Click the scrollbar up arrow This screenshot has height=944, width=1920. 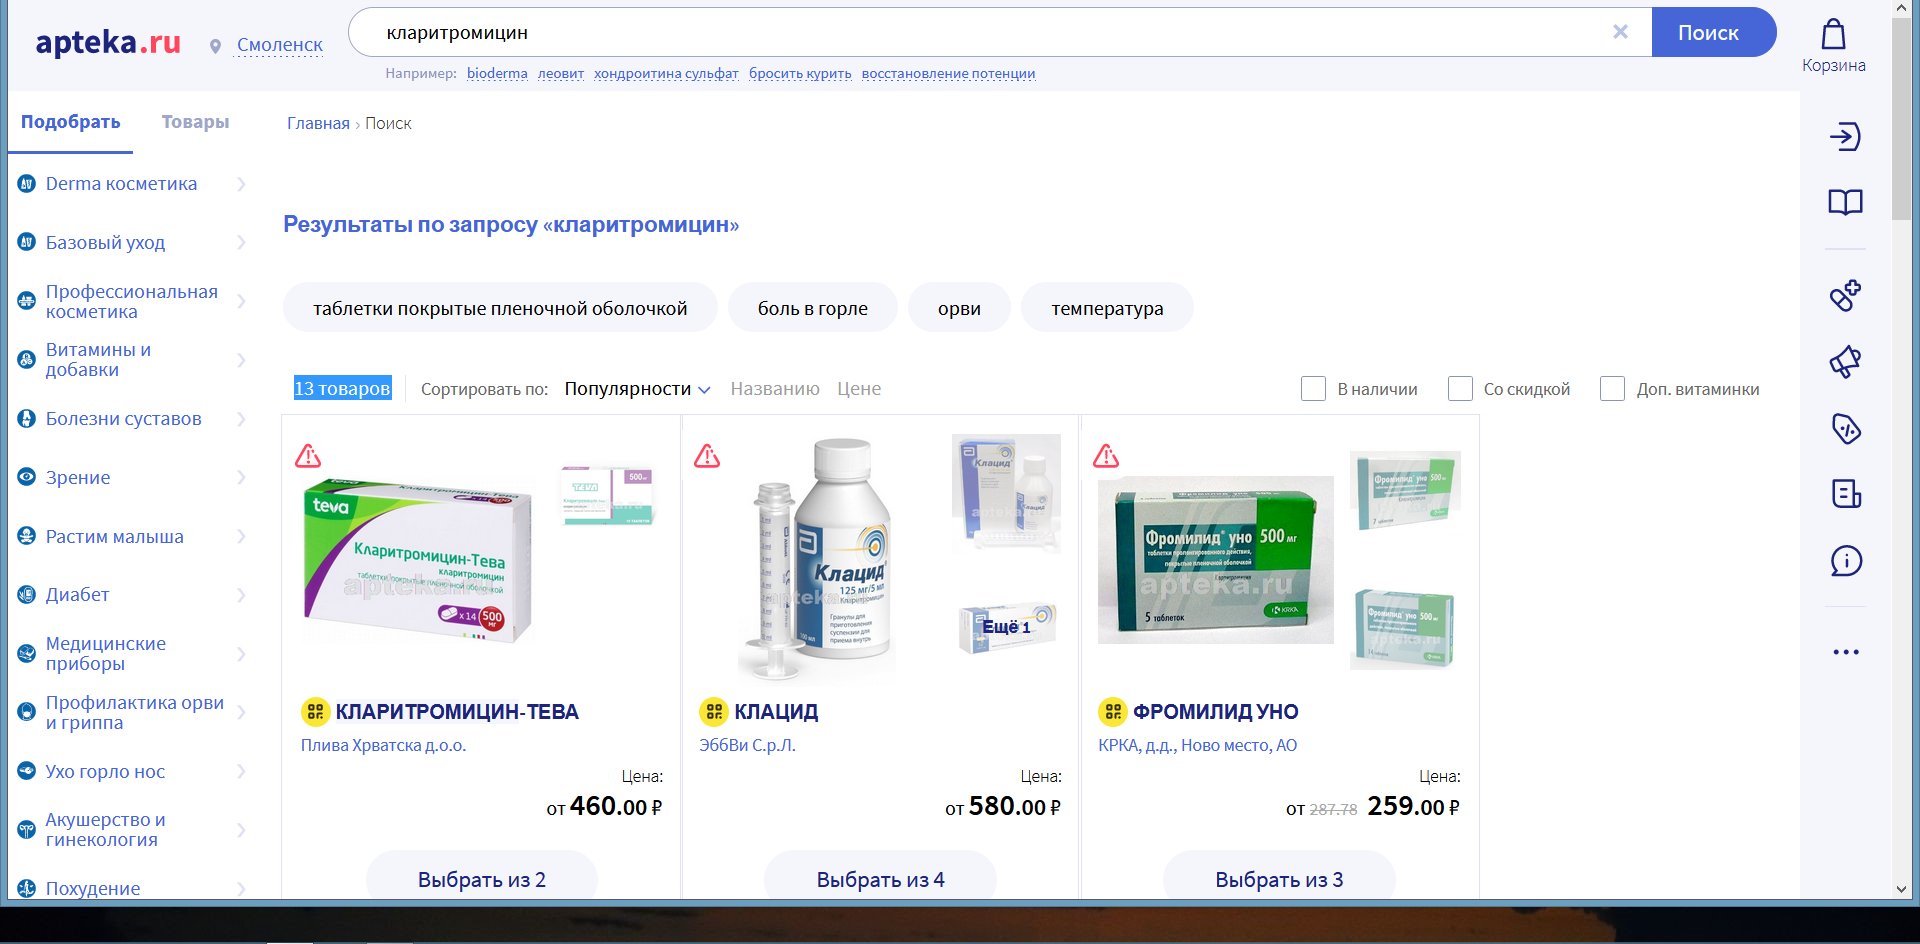[1901, 8]
